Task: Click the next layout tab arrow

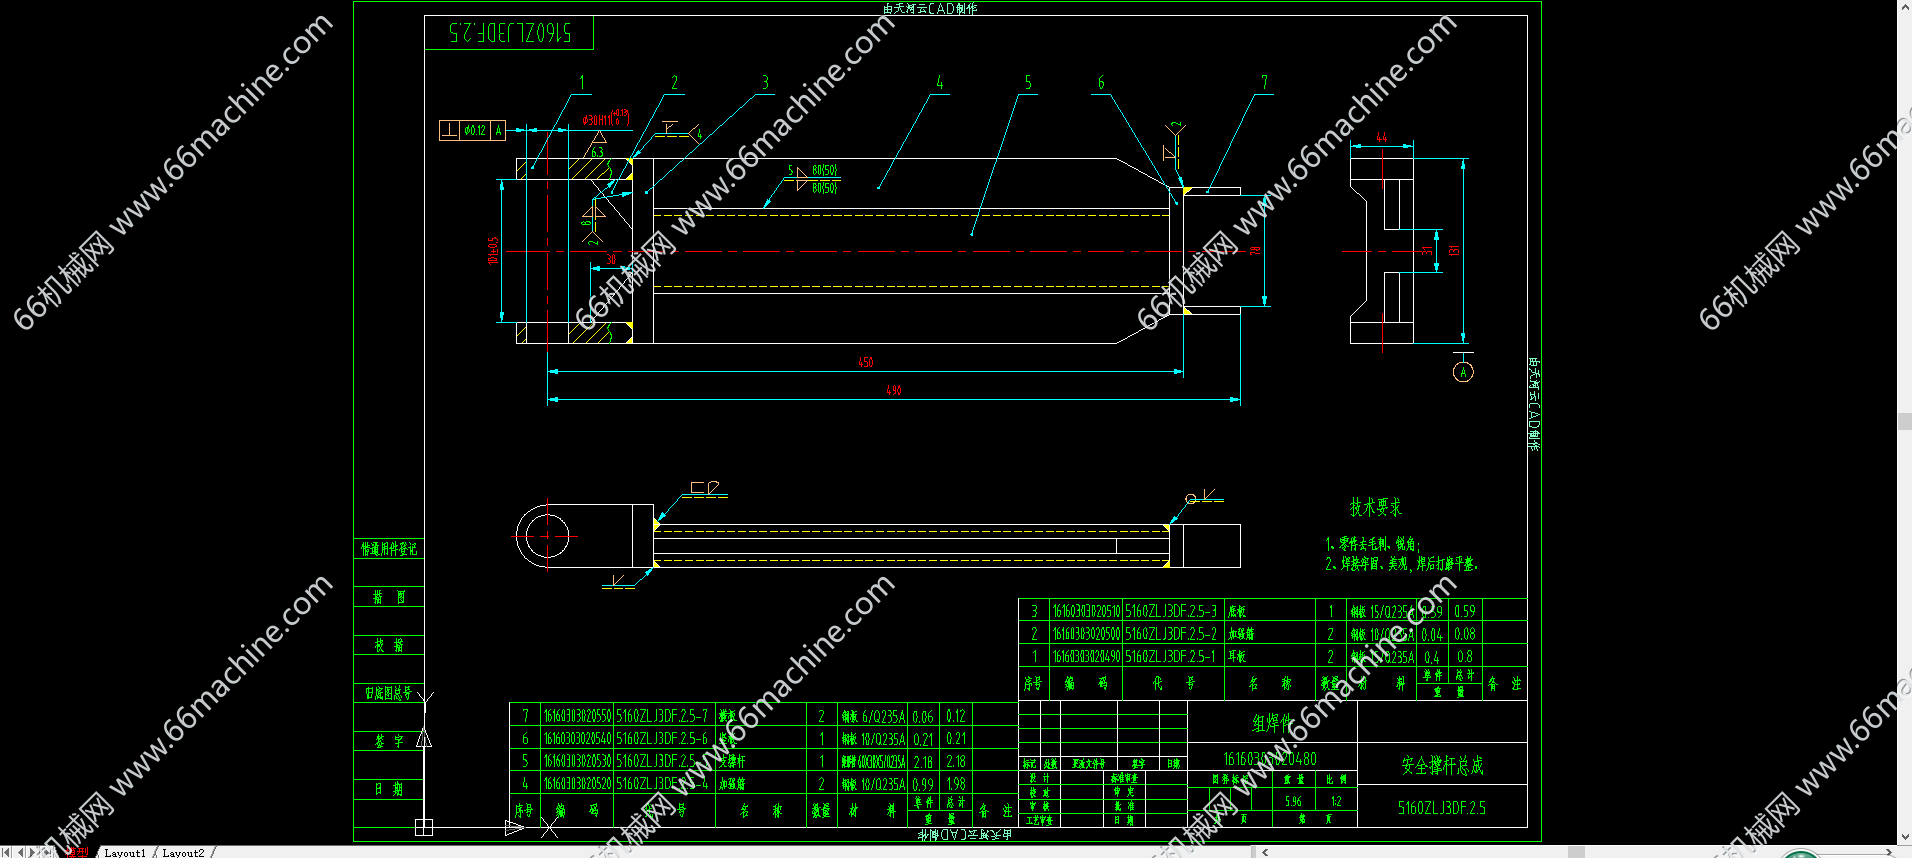Action: pos(32,852)
